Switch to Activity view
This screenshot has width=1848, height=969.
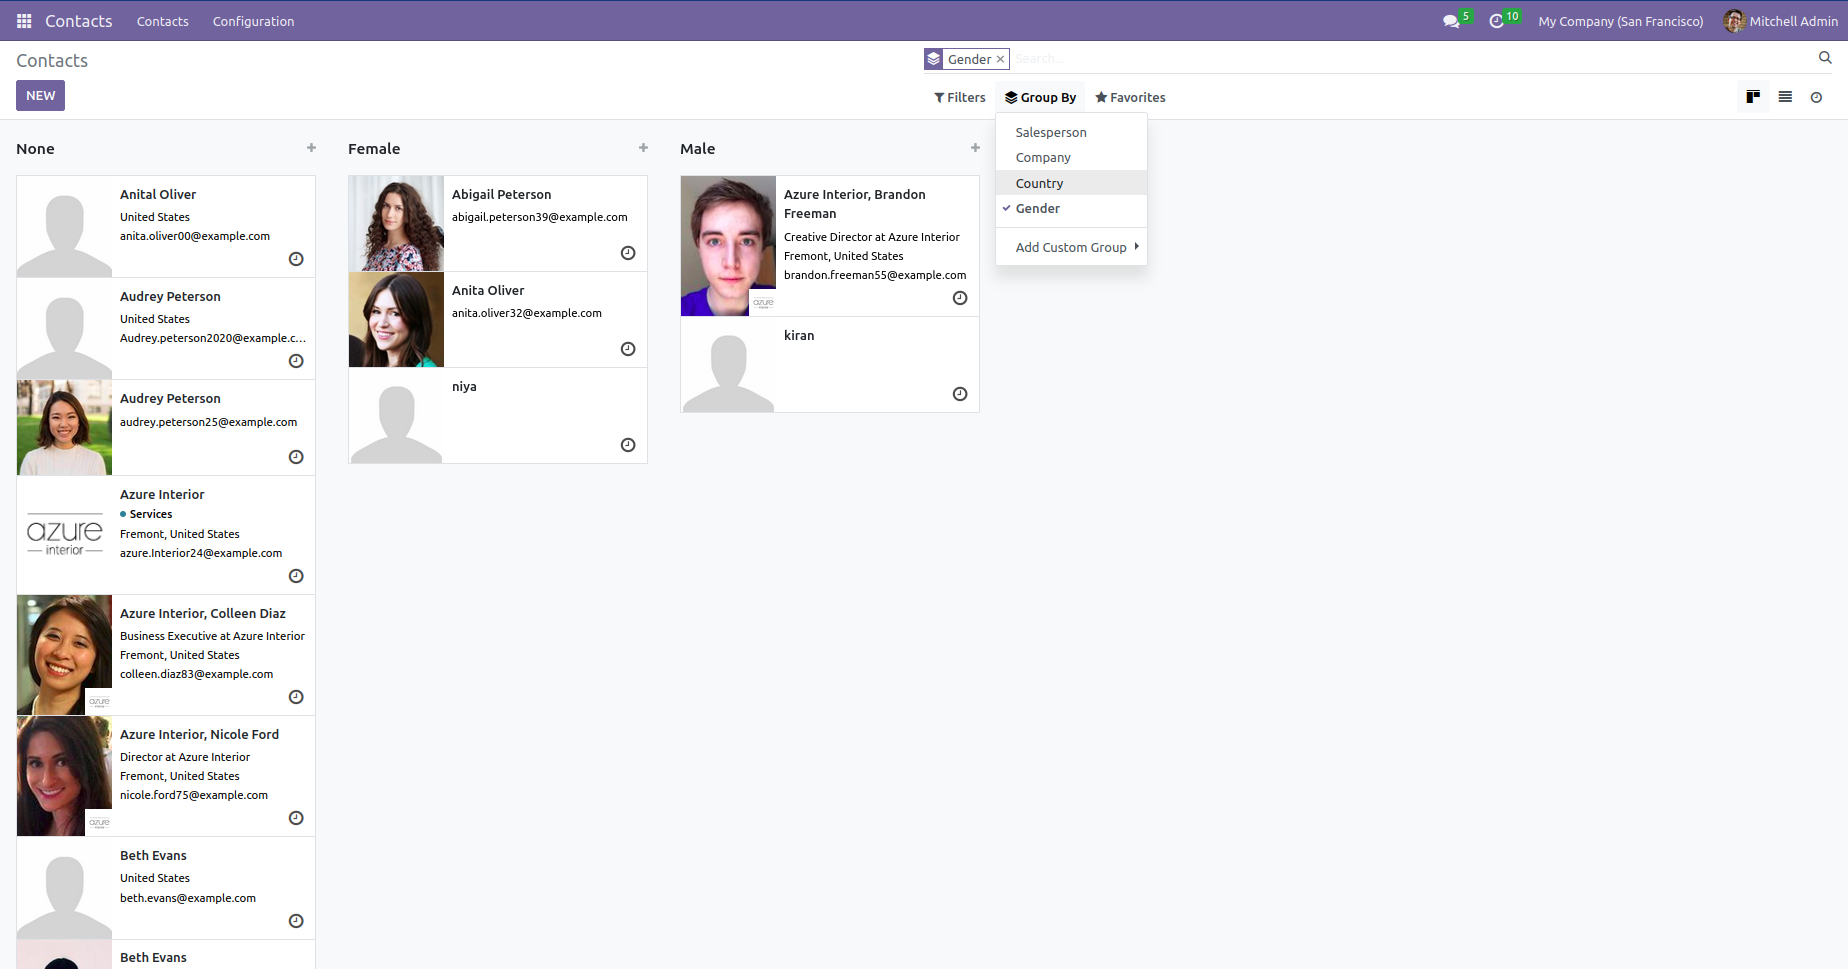[1816, 97]
